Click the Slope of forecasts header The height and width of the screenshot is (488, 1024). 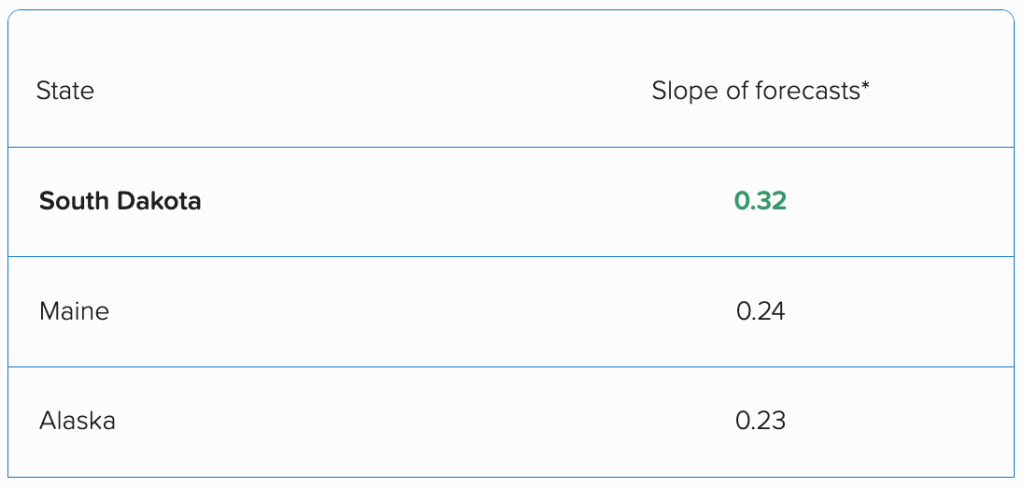click(760, 91)
